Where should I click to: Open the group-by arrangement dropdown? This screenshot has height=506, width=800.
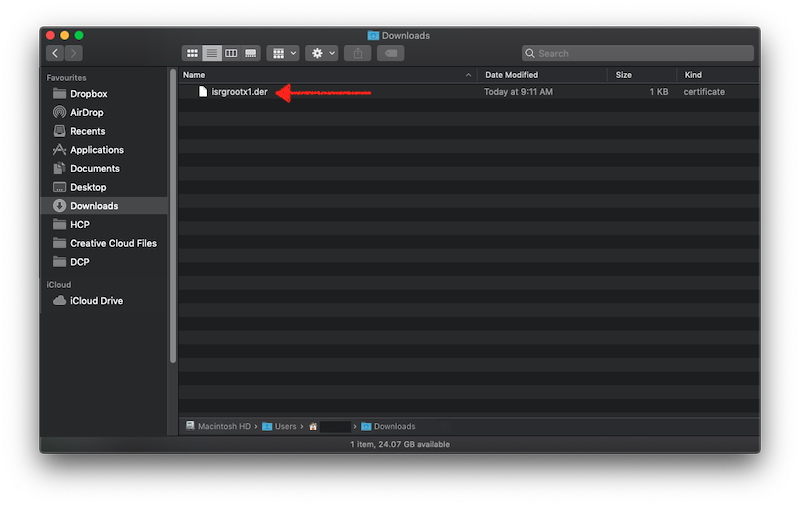pyautogui.click(x=284, y=53)
